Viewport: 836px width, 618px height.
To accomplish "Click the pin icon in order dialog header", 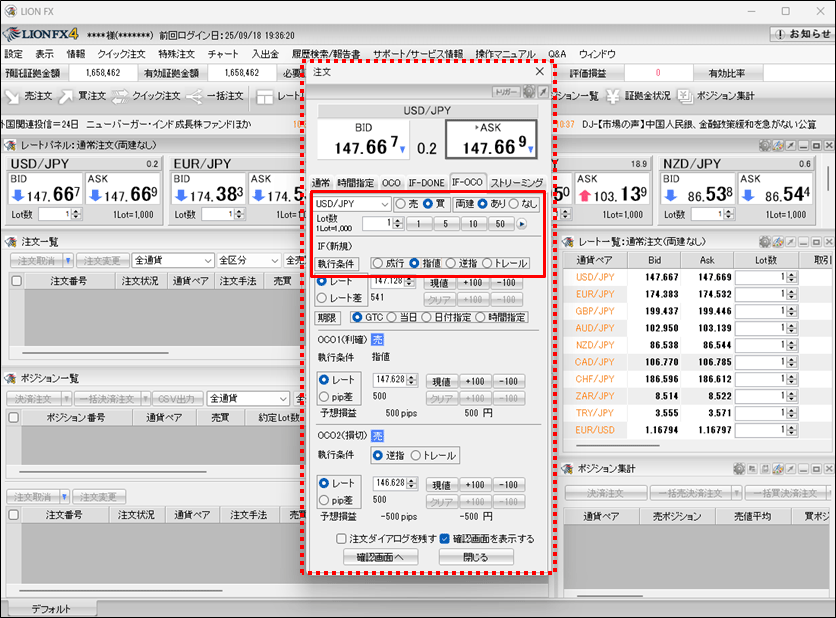I will (543, 92).
